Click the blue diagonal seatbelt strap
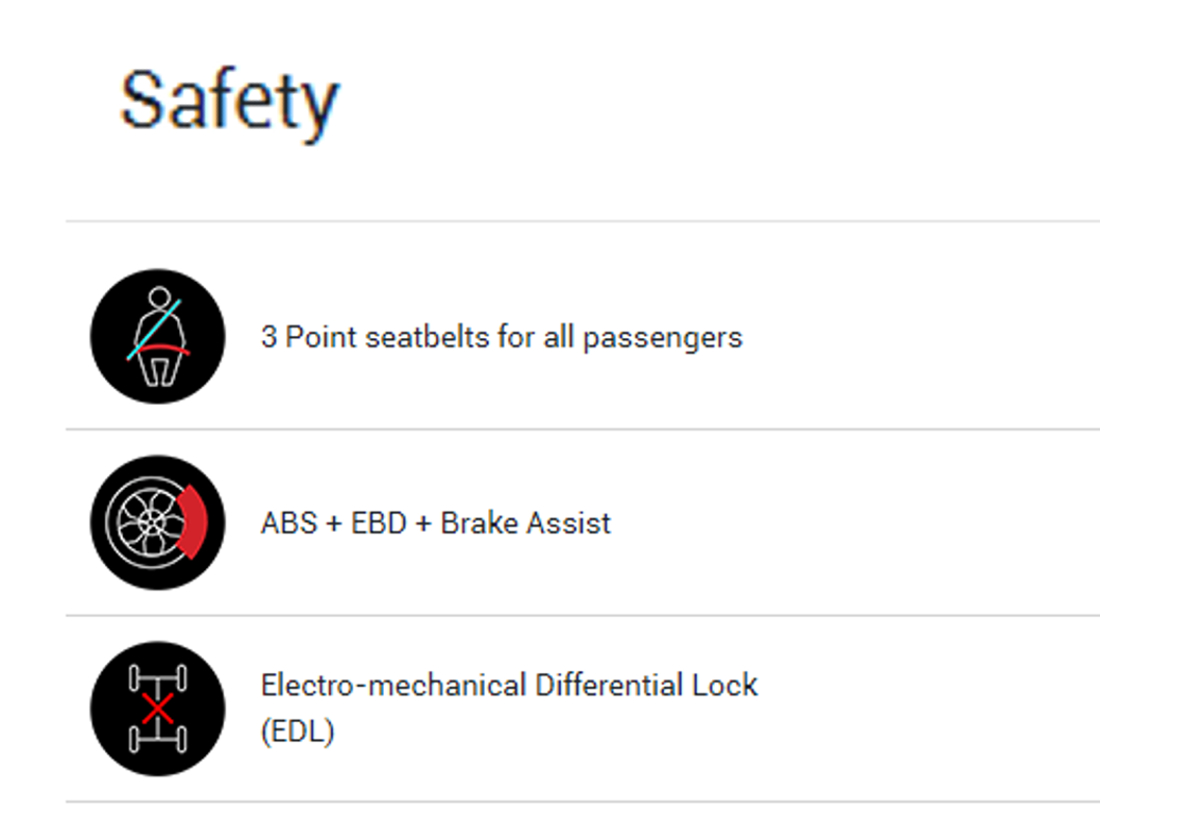Screen dimensions: 1200x836 tap(154, 328)
